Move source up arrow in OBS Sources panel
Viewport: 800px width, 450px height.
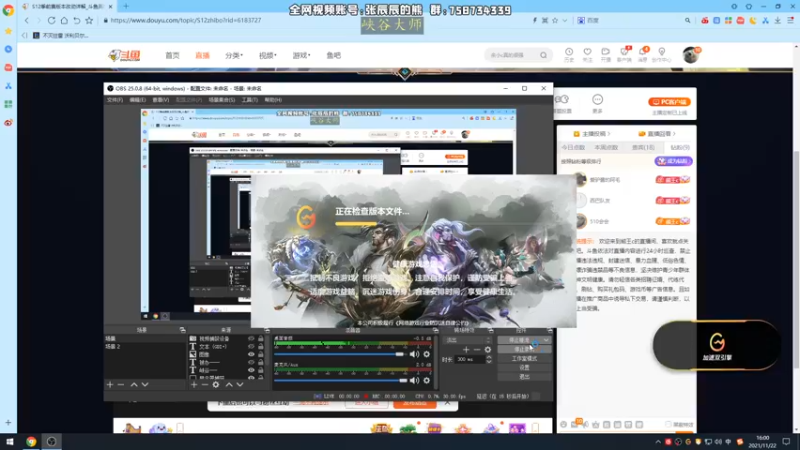pyautogui.click(x=229, y=385)
